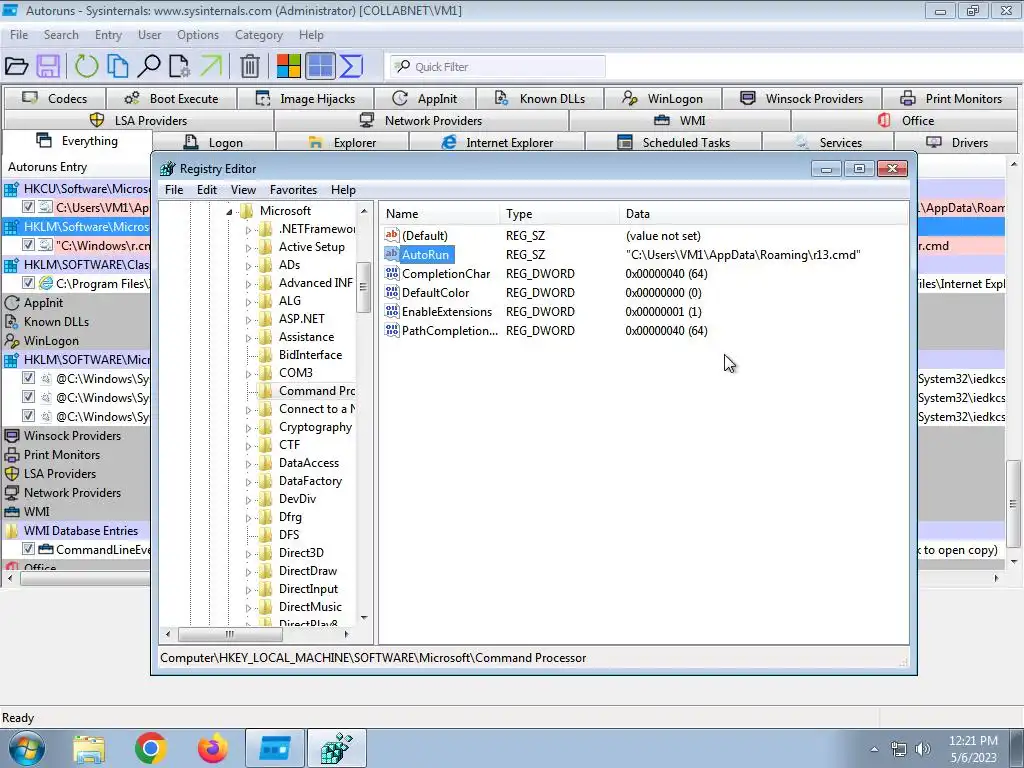Click the sigma VirusTotal toolbar icon
The image size is (1024, 768).
[x=351, y=66]
